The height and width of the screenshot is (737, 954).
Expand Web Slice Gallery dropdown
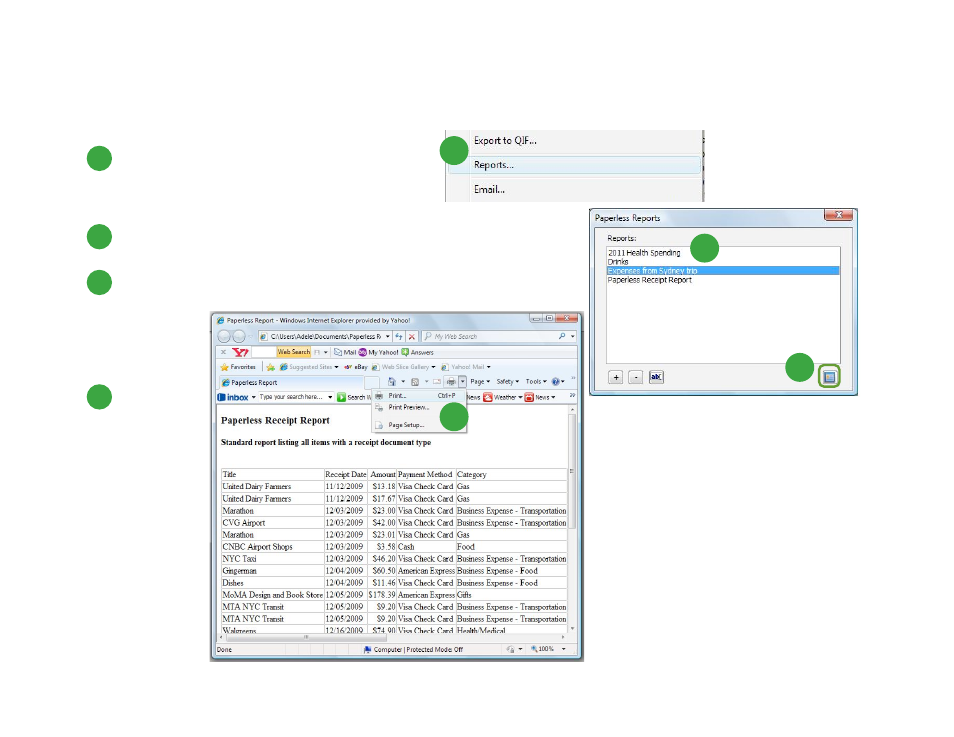pos(433,367)
